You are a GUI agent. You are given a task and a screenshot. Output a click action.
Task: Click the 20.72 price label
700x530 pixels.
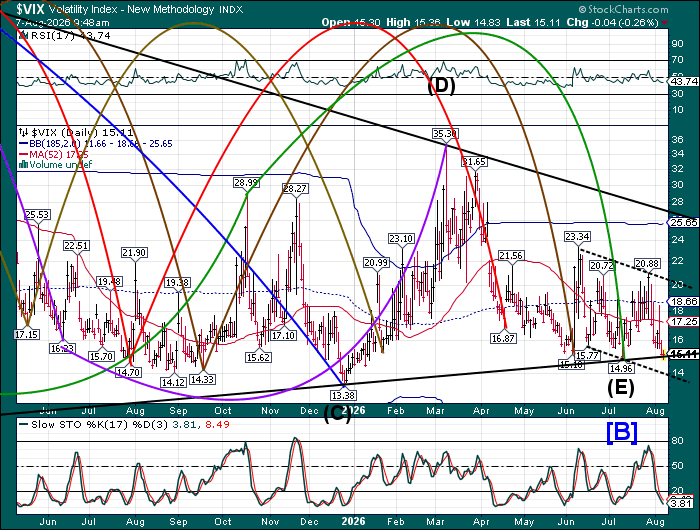[x=602, y=266]
